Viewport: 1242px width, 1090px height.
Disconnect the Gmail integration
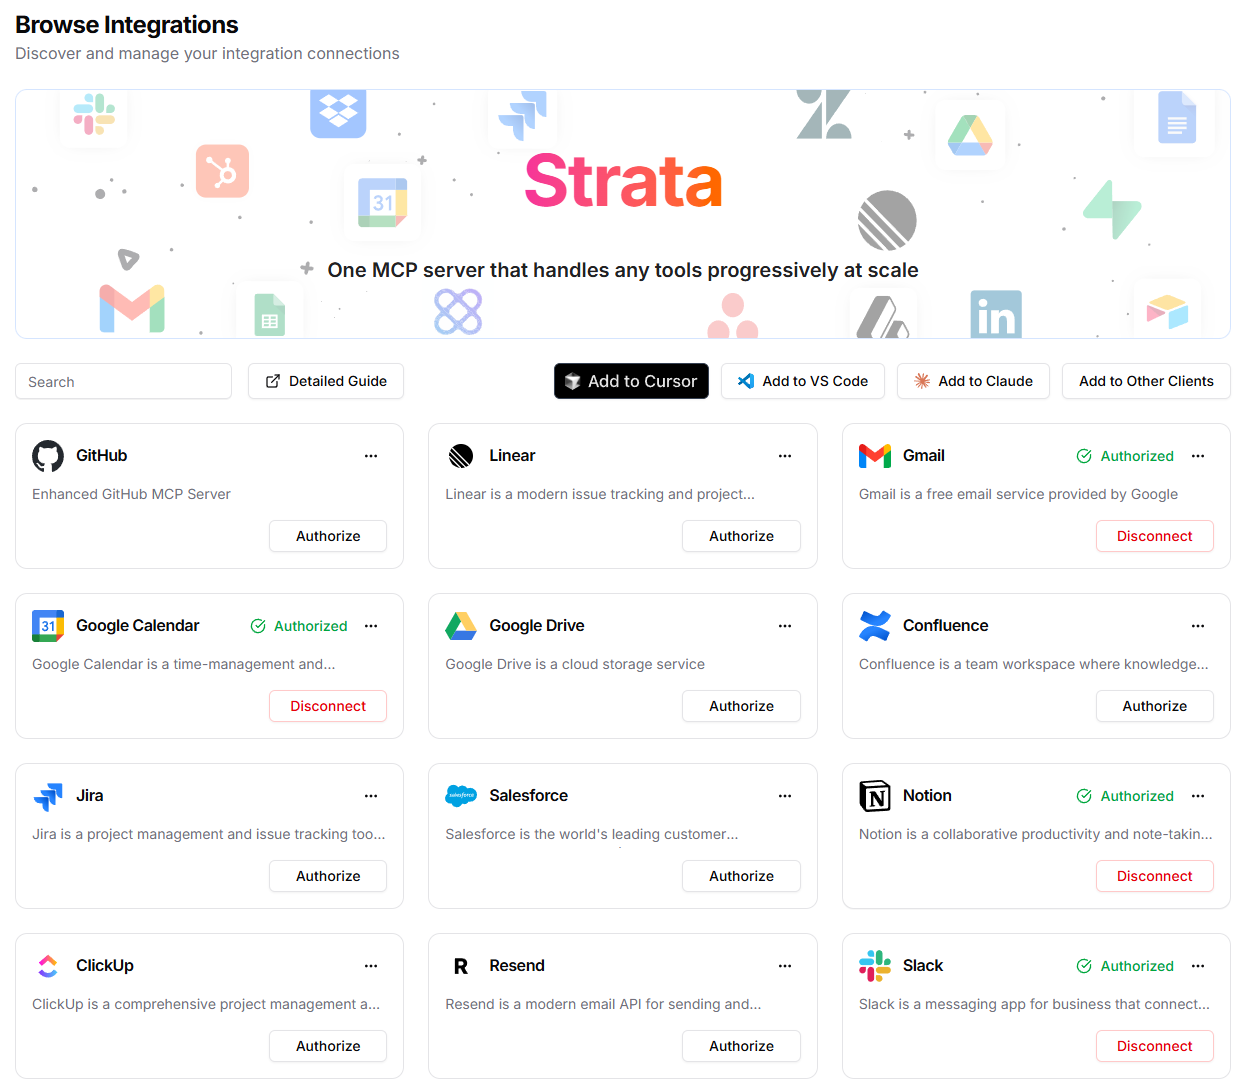click(1154, 536)
